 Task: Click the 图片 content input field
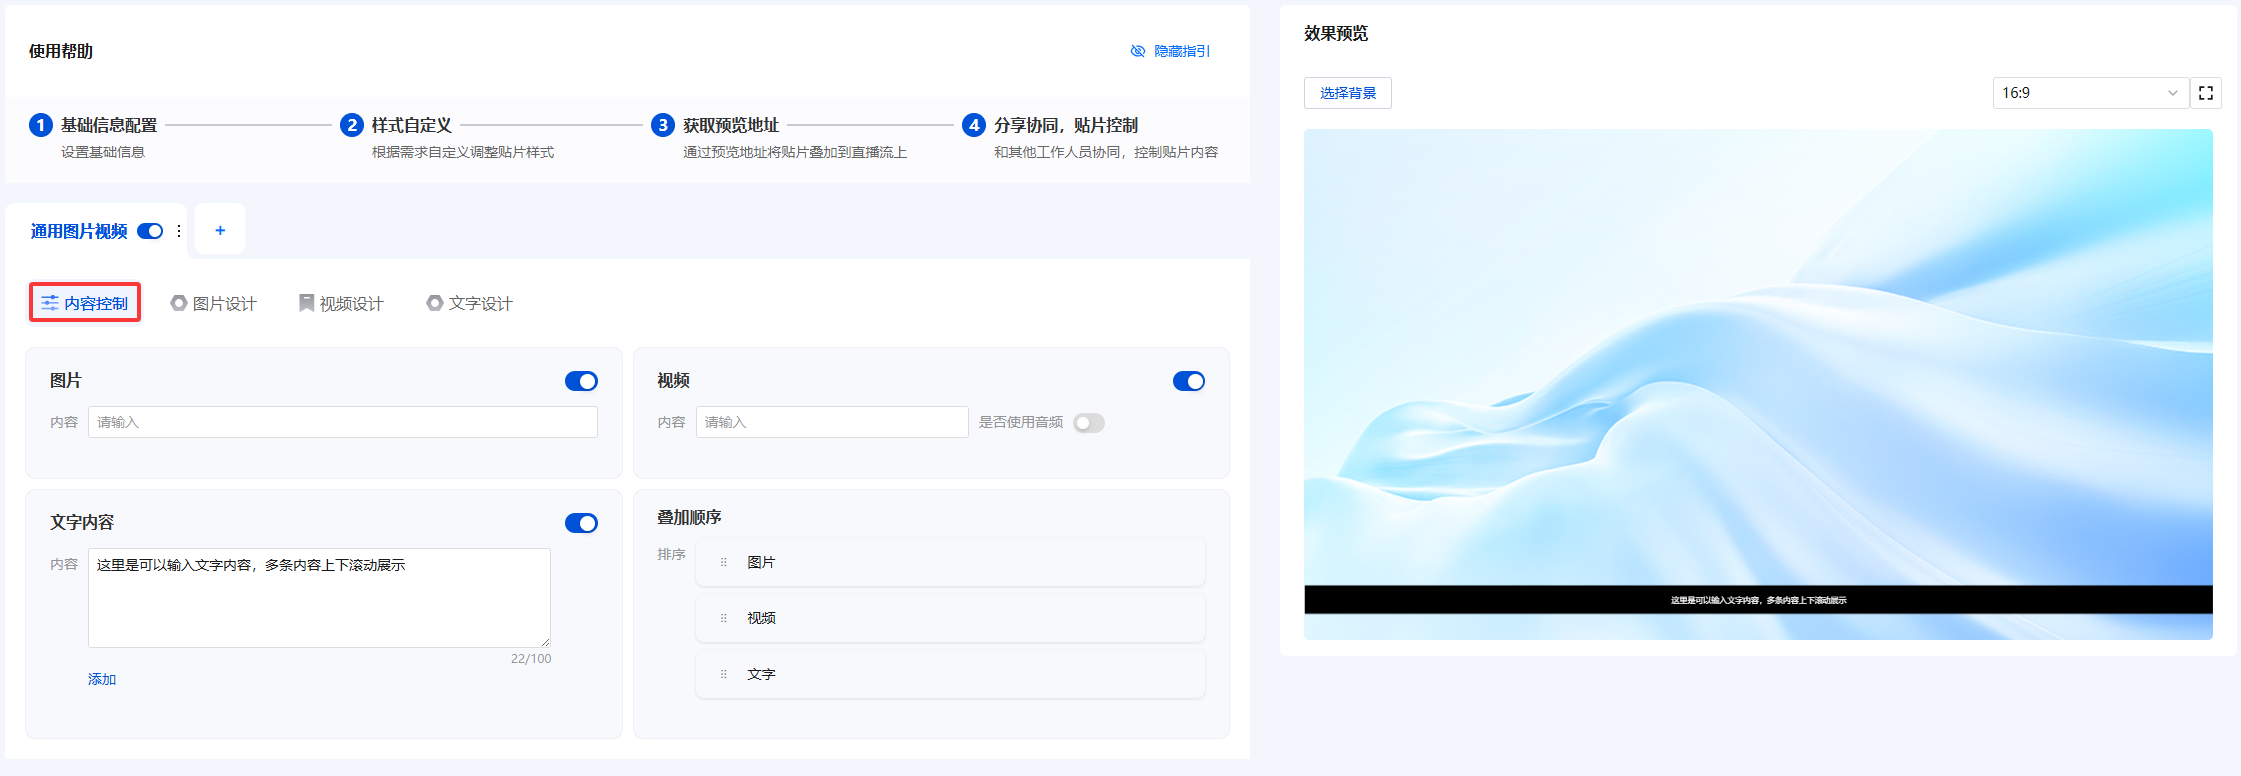[342, 422]
